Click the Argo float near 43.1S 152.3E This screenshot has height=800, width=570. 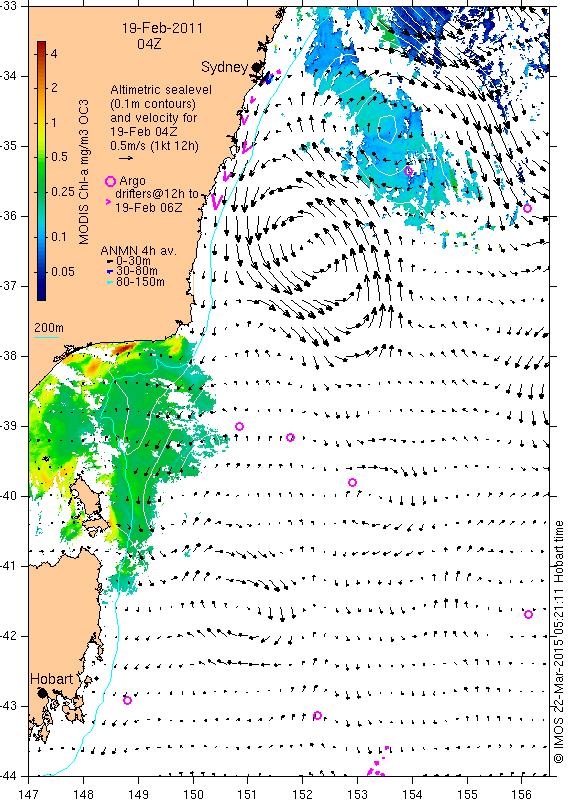[317, 715]
